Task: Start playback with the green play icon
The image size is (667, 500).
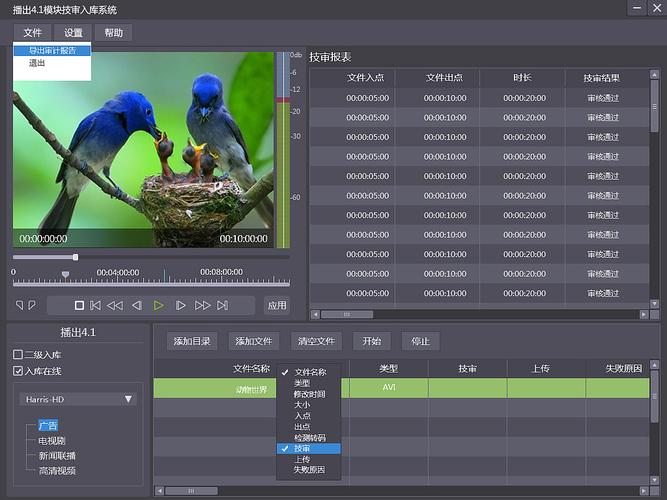Action: [159, 305]
